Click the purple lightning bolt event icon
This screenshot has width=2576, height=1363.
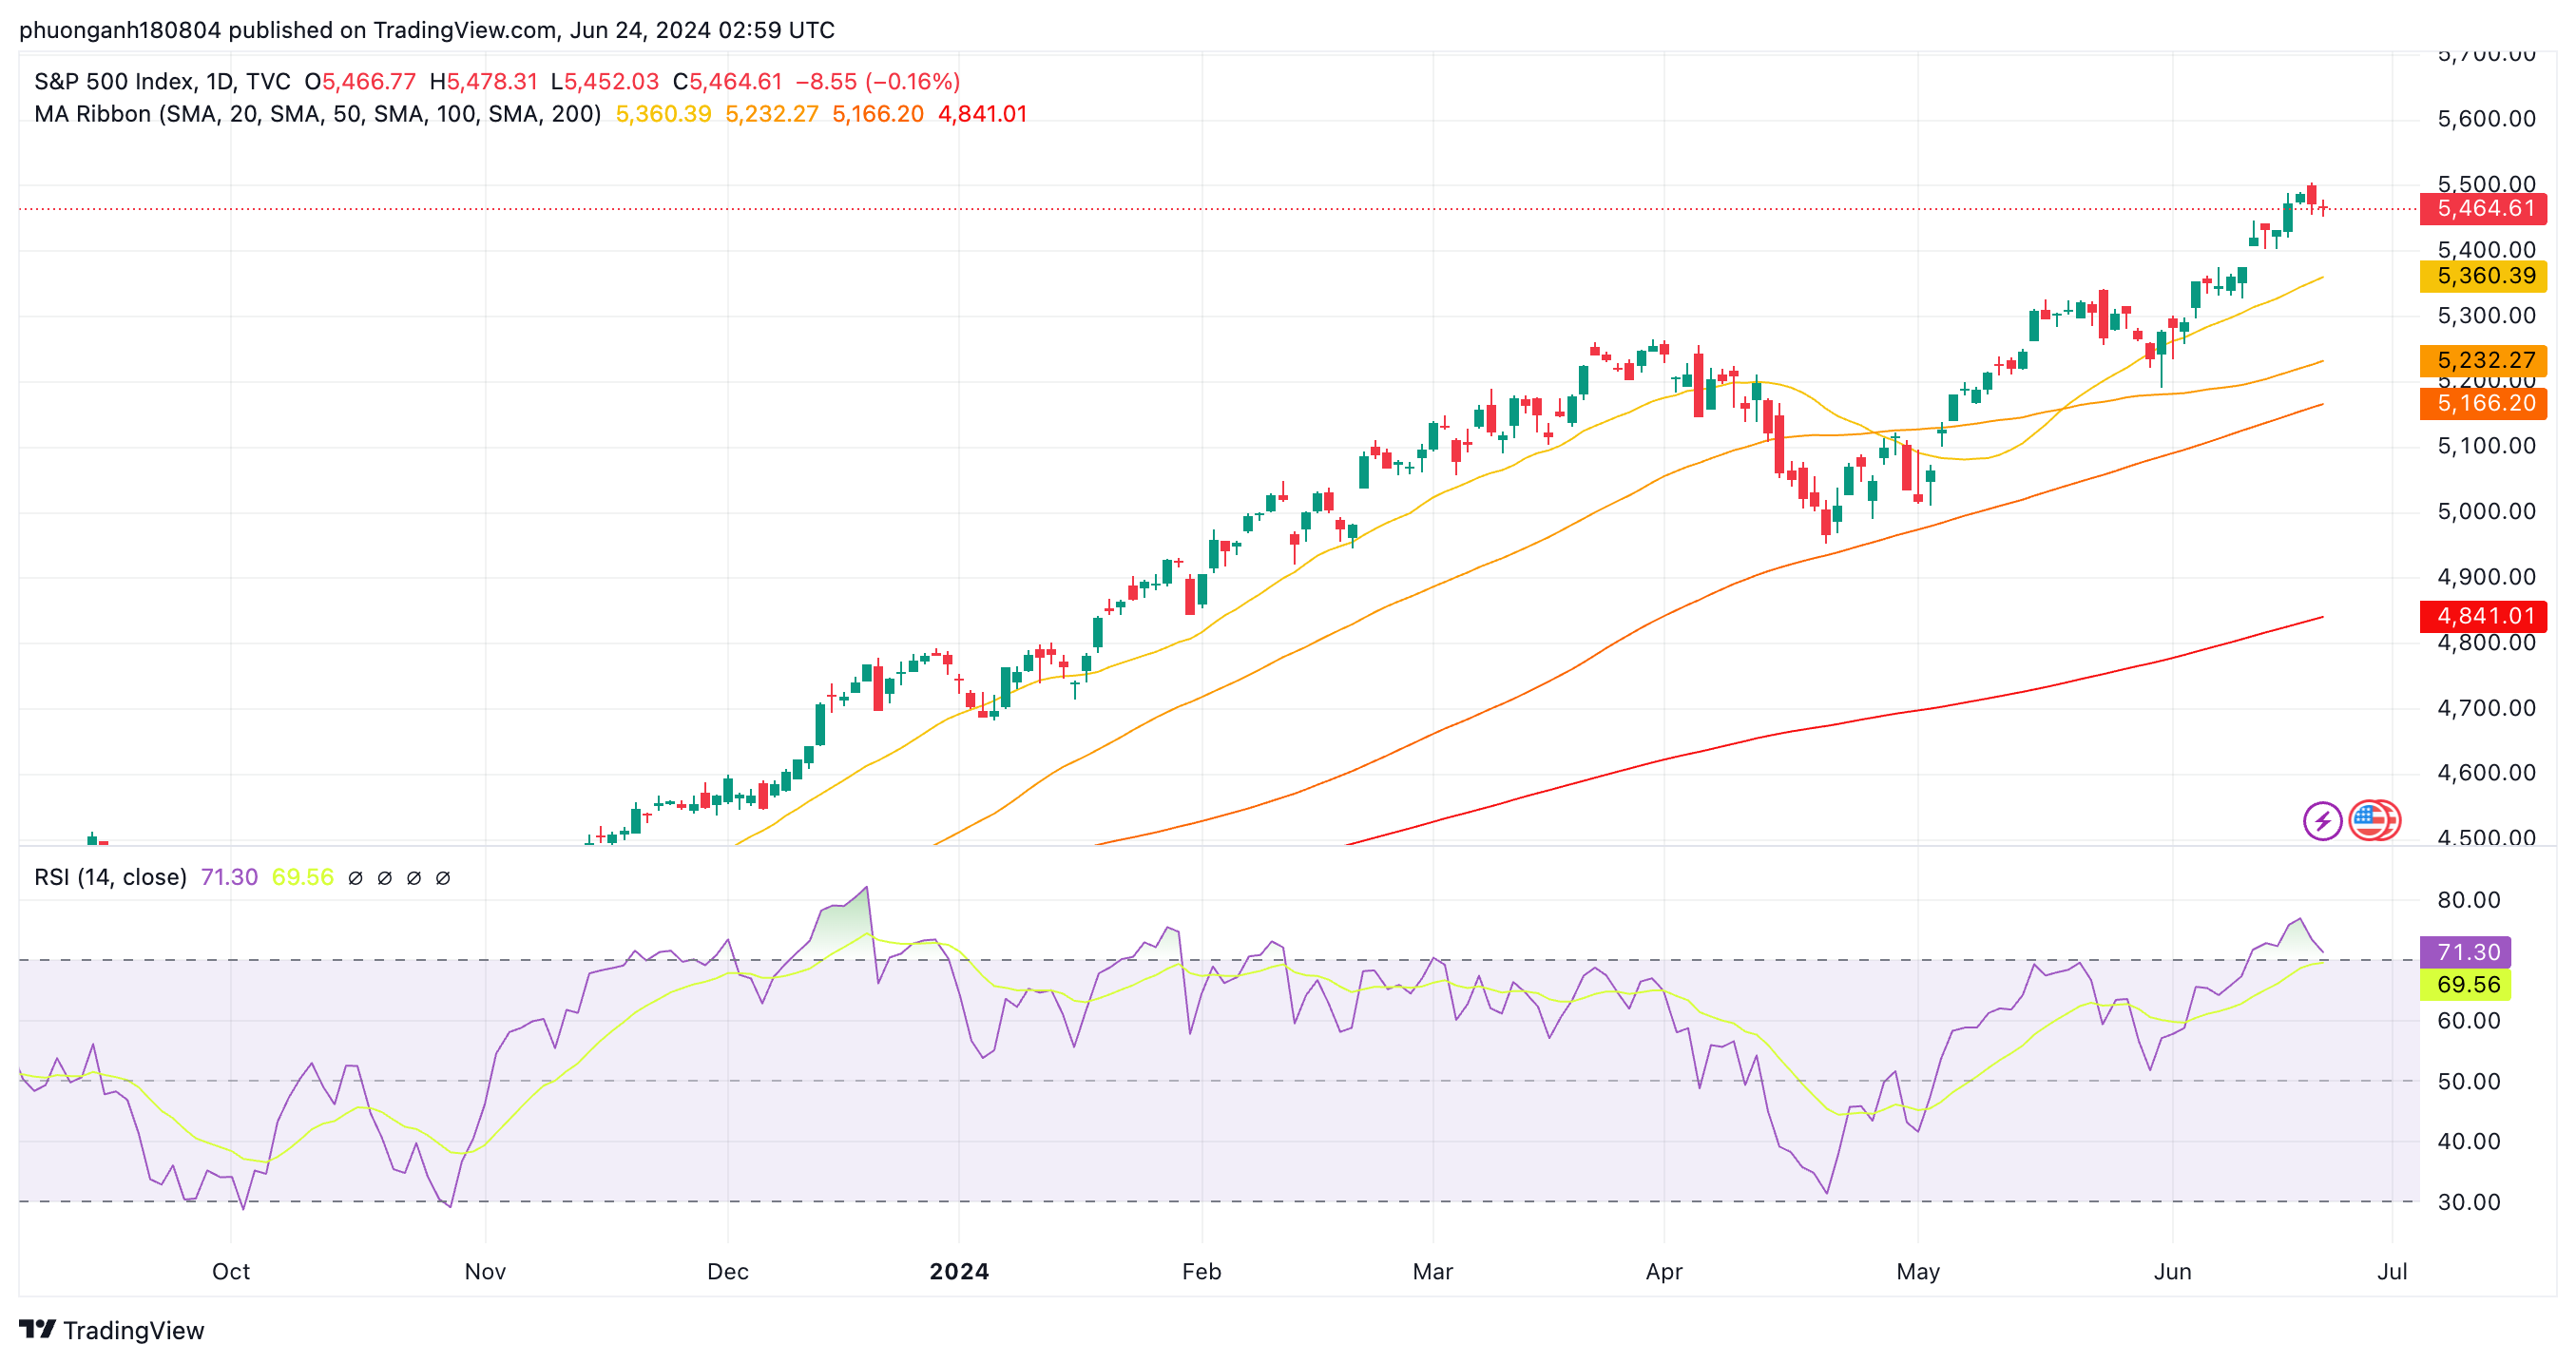pos(2322,821)
